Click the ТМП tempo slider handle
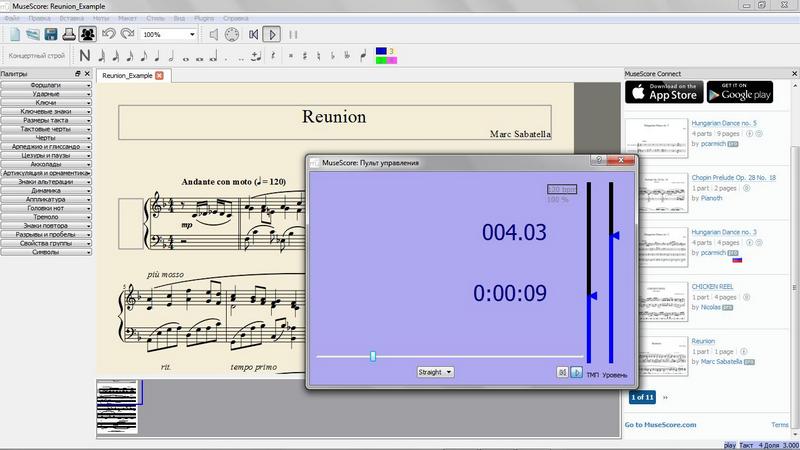Screen dimensions: 800x450 coord(592,296)
